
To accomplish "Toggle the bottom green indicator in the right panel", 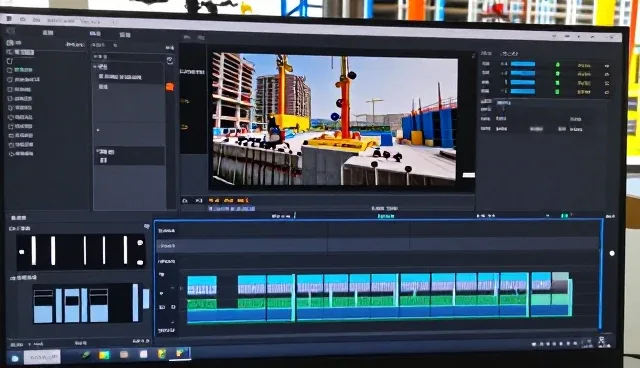I will (x=558, y=92).
